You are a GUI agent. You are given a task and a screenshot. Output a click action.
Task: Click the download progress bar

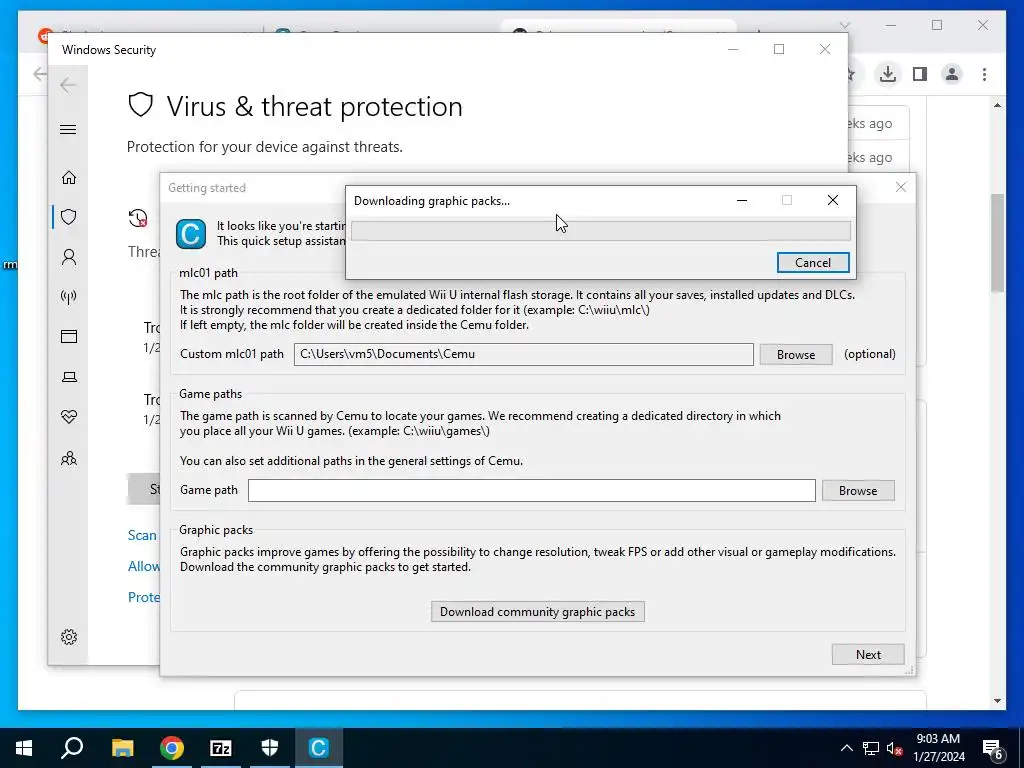601,231
